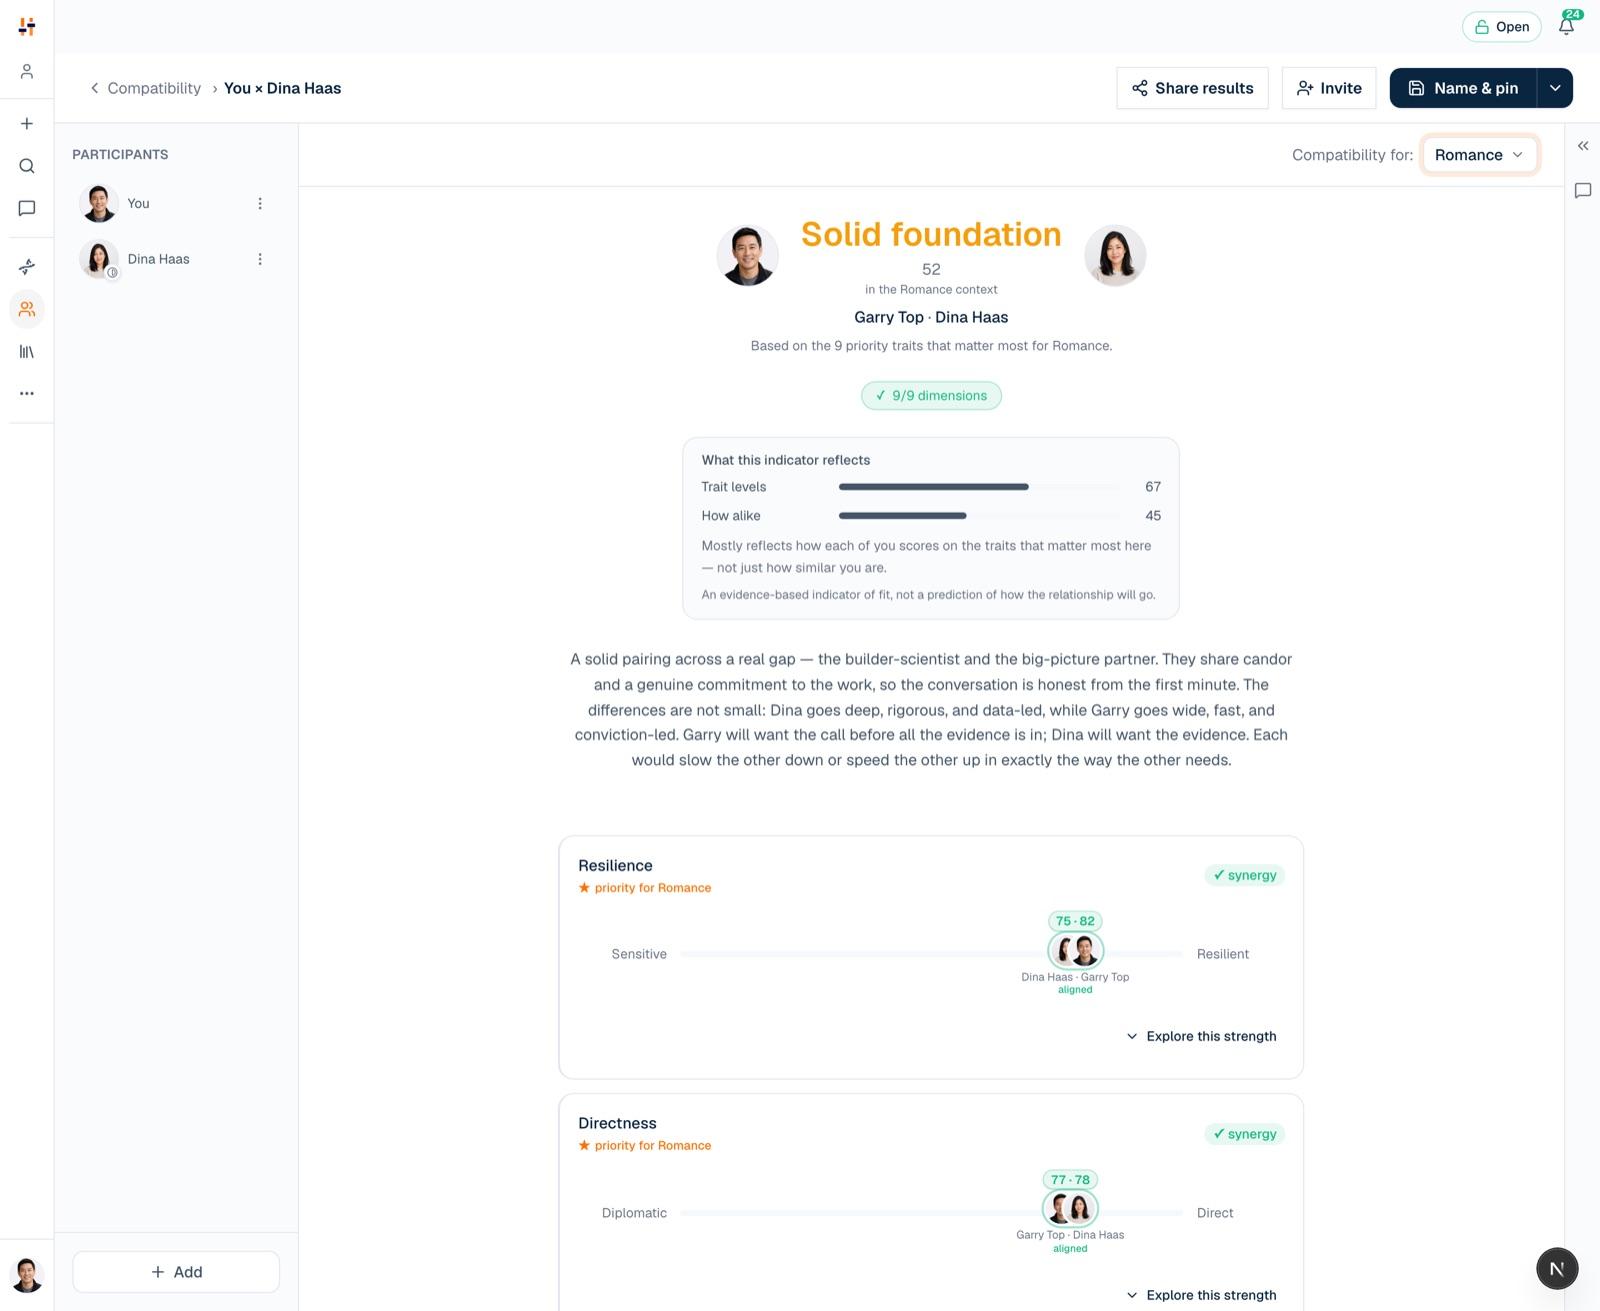Go back with the breadcrumb chevron

click(95, 88)
